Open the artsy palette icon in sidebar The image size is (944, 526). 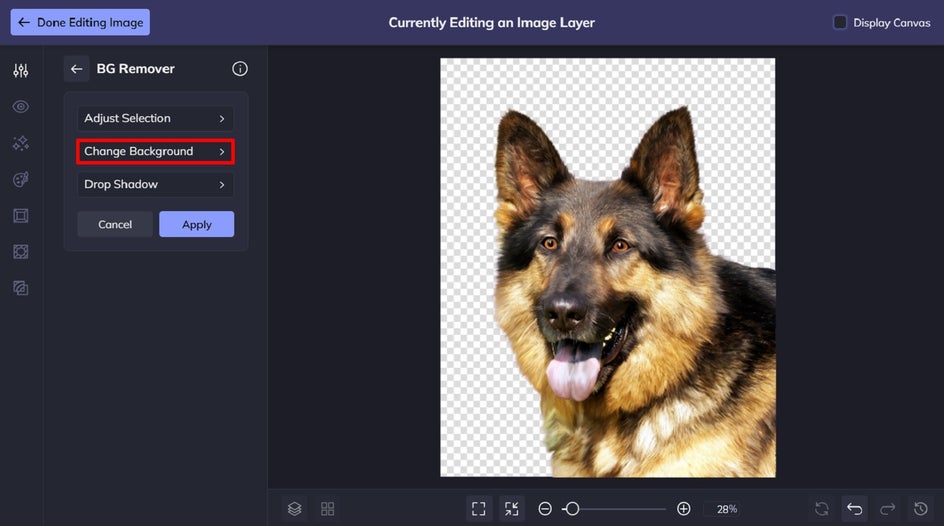point(20,179)
